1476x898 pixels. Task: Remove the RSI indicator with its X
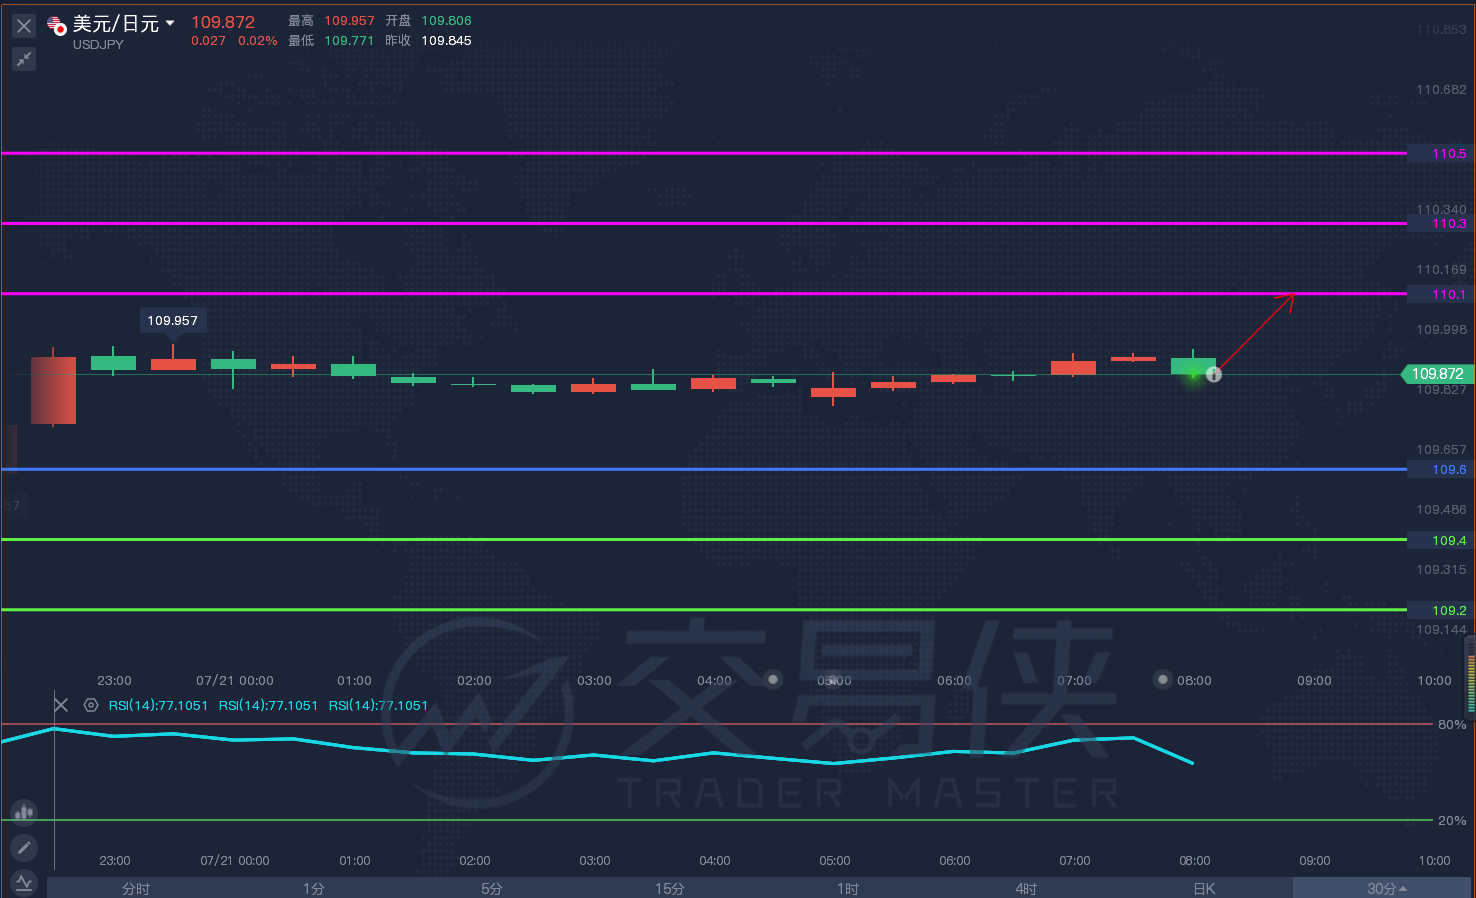point(61,705)
